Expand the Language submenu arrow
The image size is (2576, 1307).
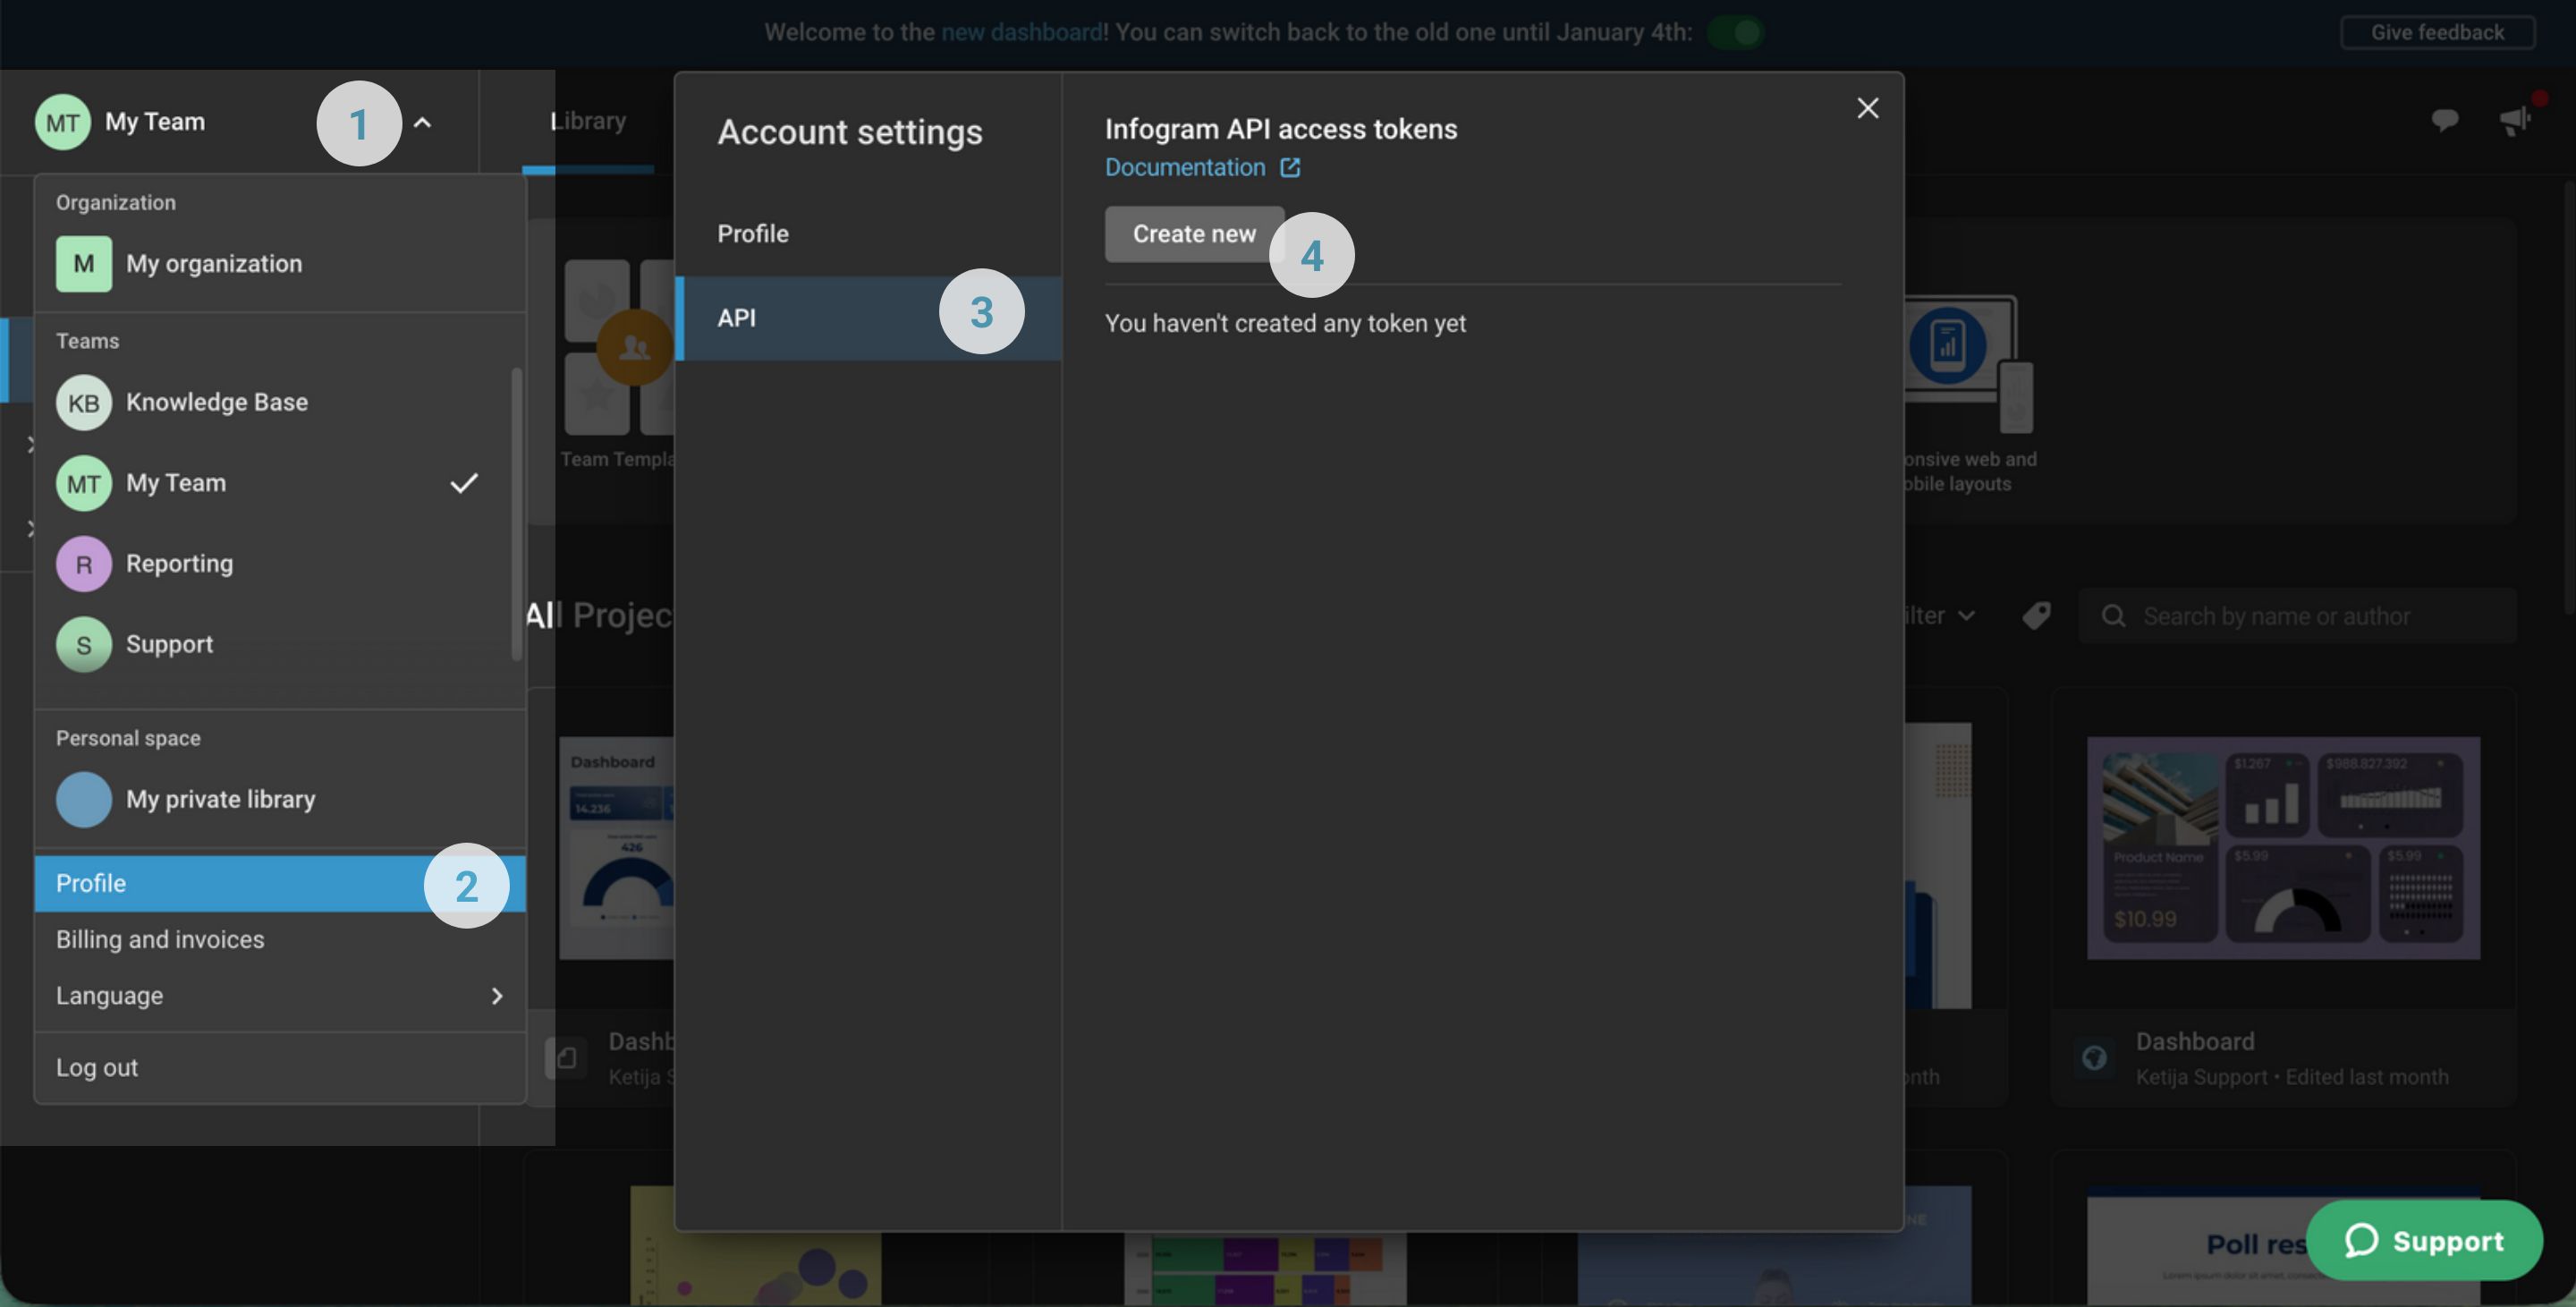click(497, 996)
